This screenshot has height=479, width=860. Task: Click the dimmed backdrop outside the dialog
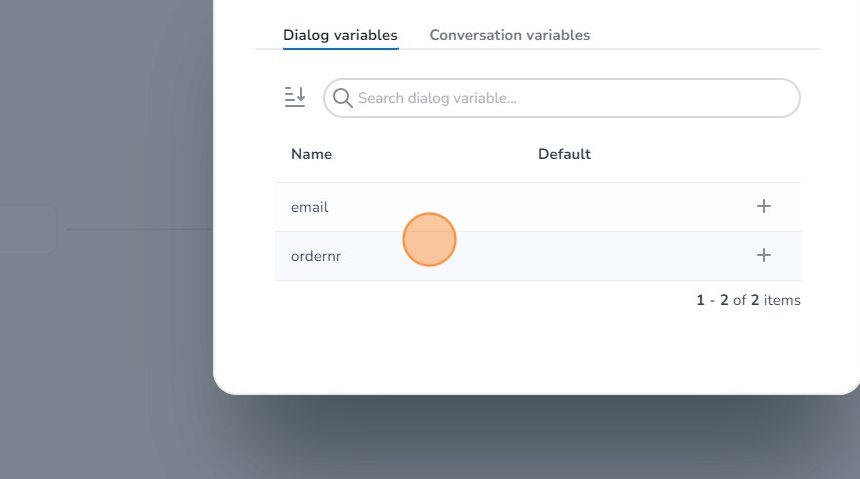coord(100,380)
